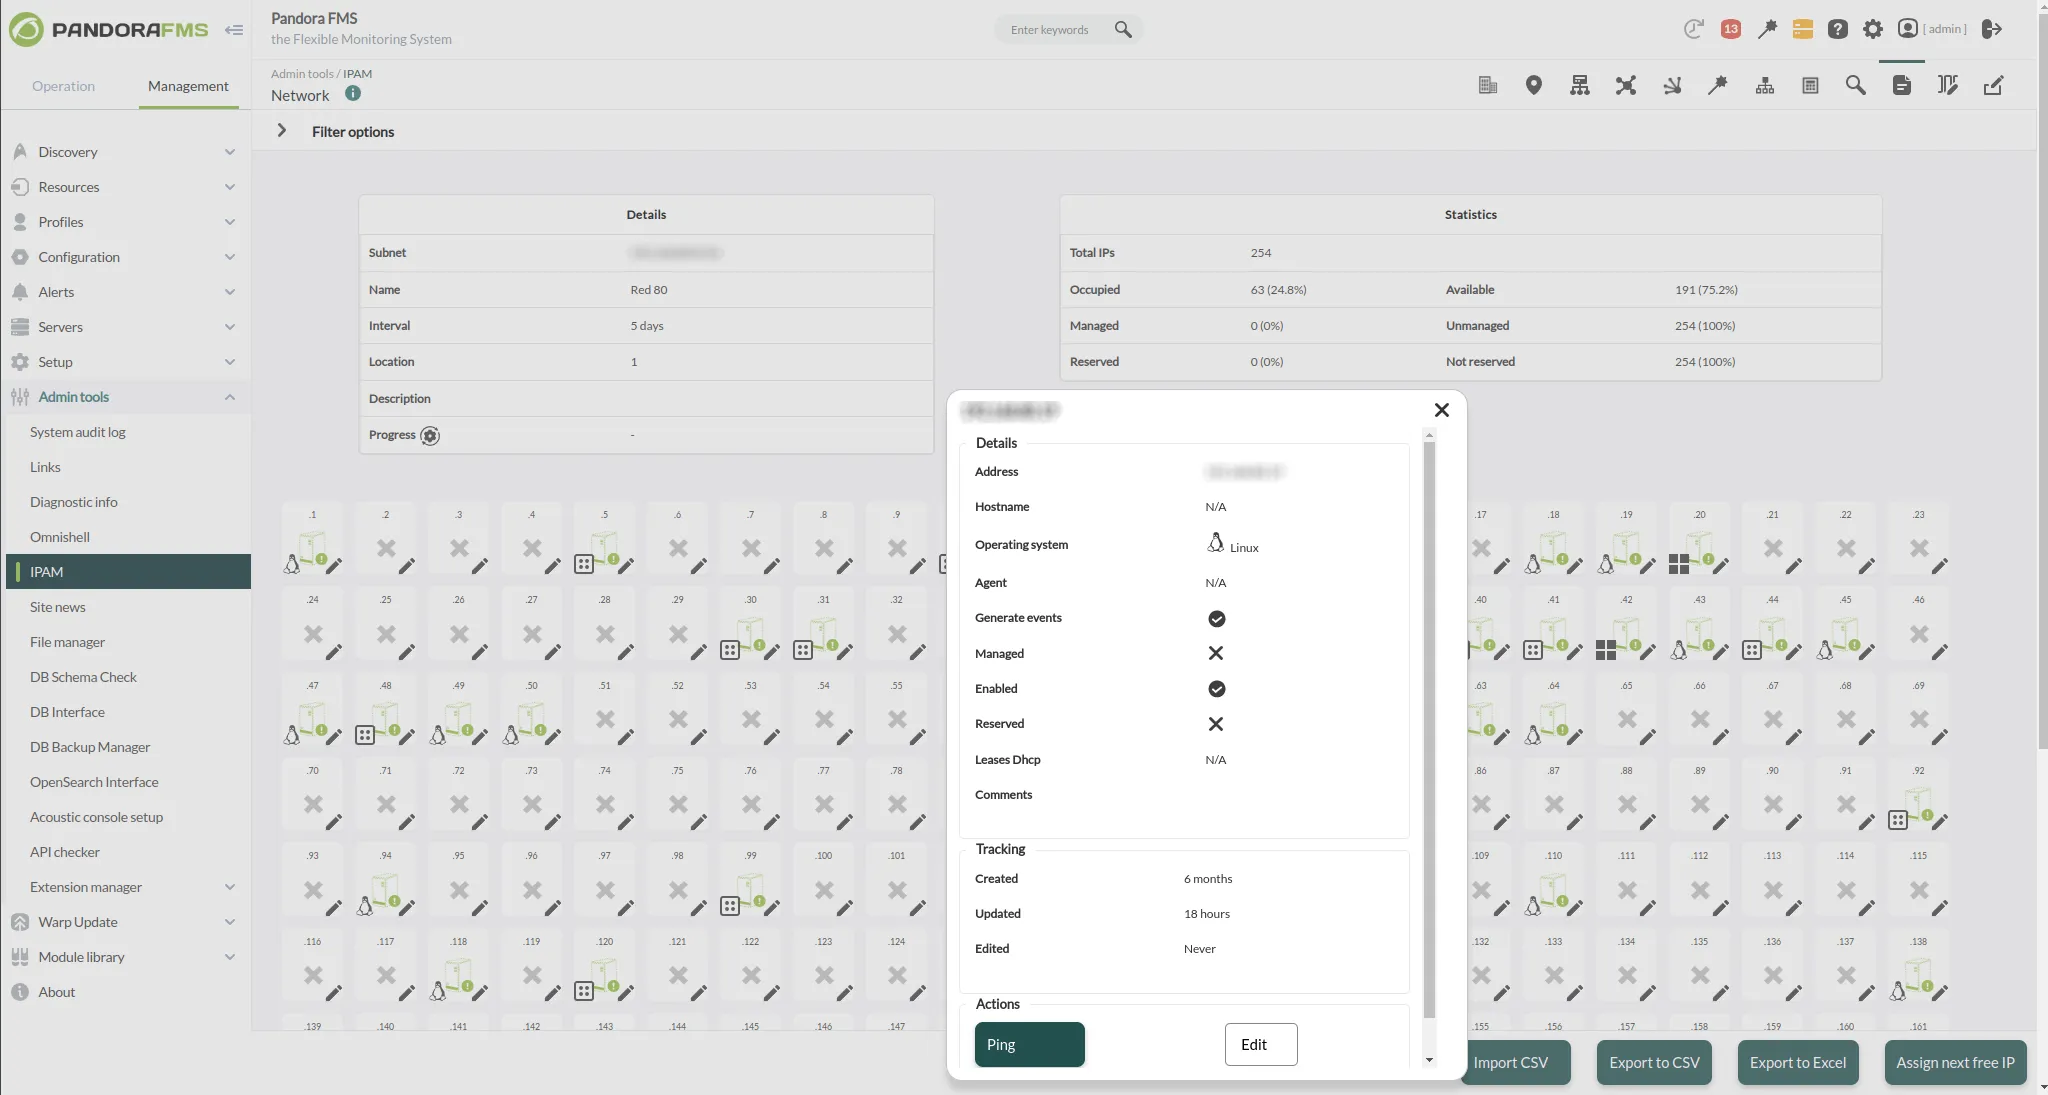Open the yellow server status icon
This screenshot has width=2048, height=1095.
click(x=1803, y=29)
